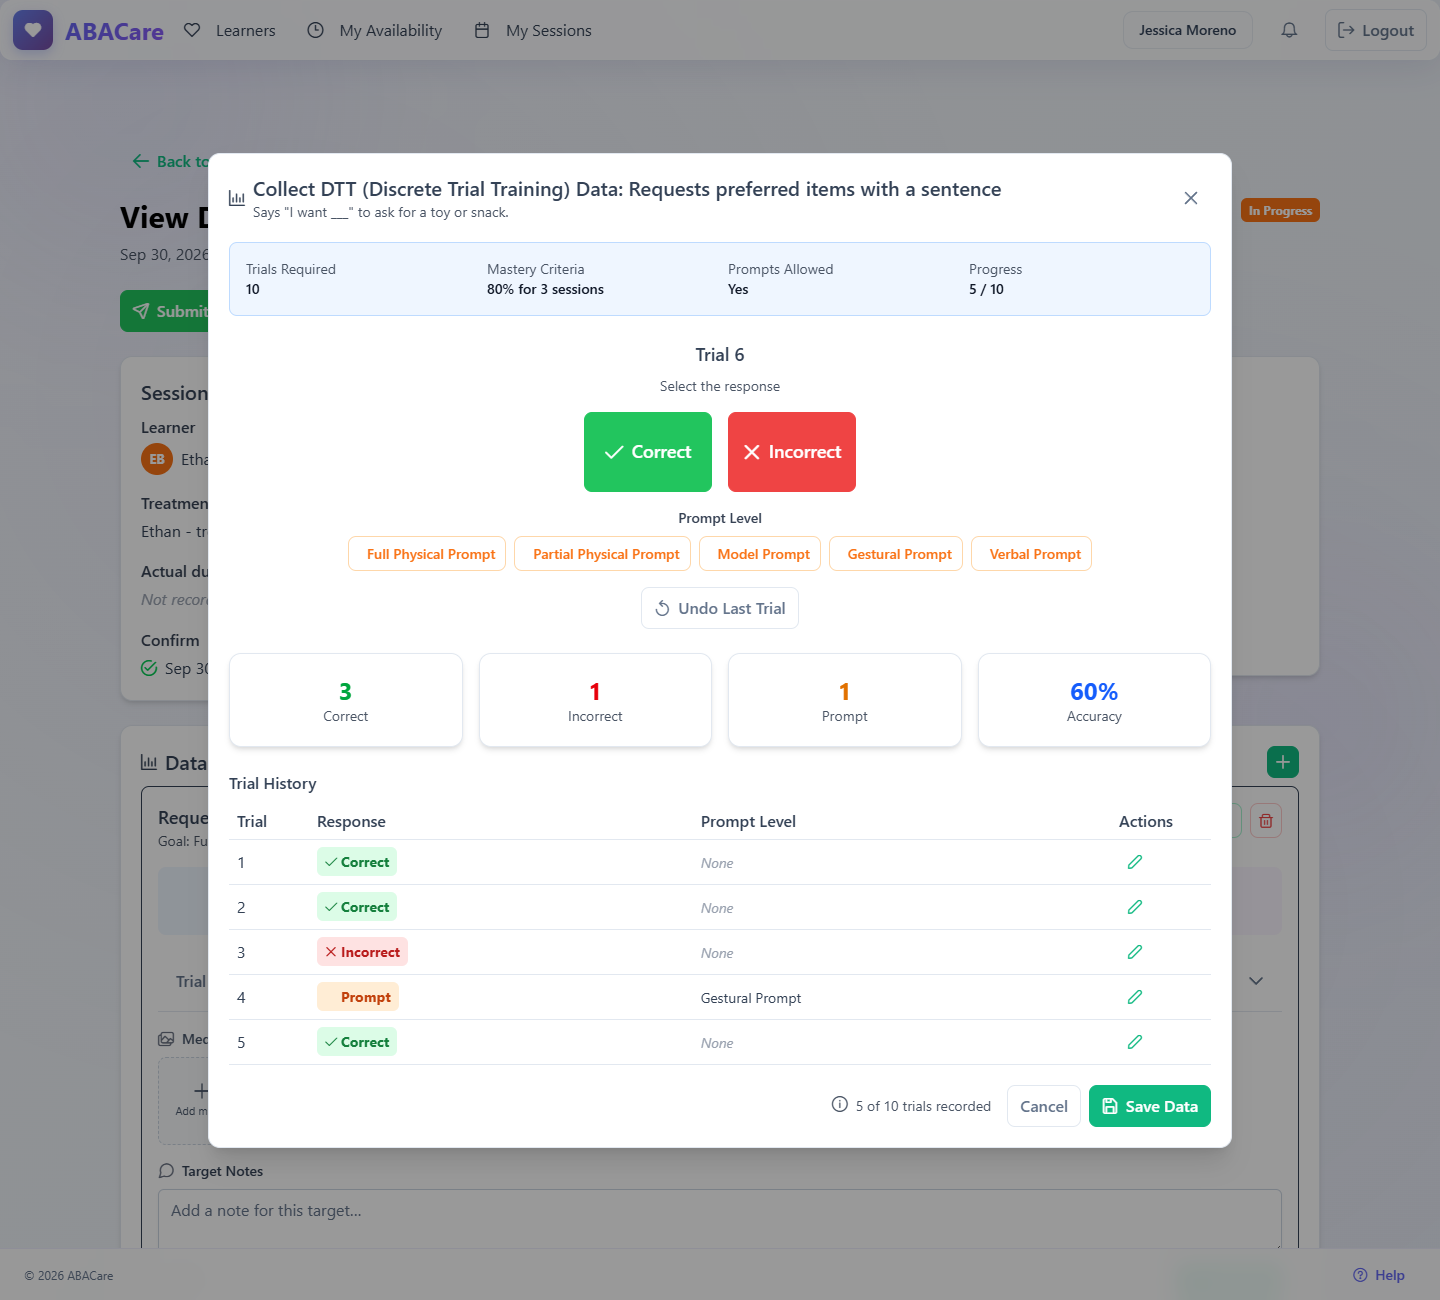Click the 1 Prompt summary card
Viewport: 1440px width, 1300px height.
click(845, 700)
